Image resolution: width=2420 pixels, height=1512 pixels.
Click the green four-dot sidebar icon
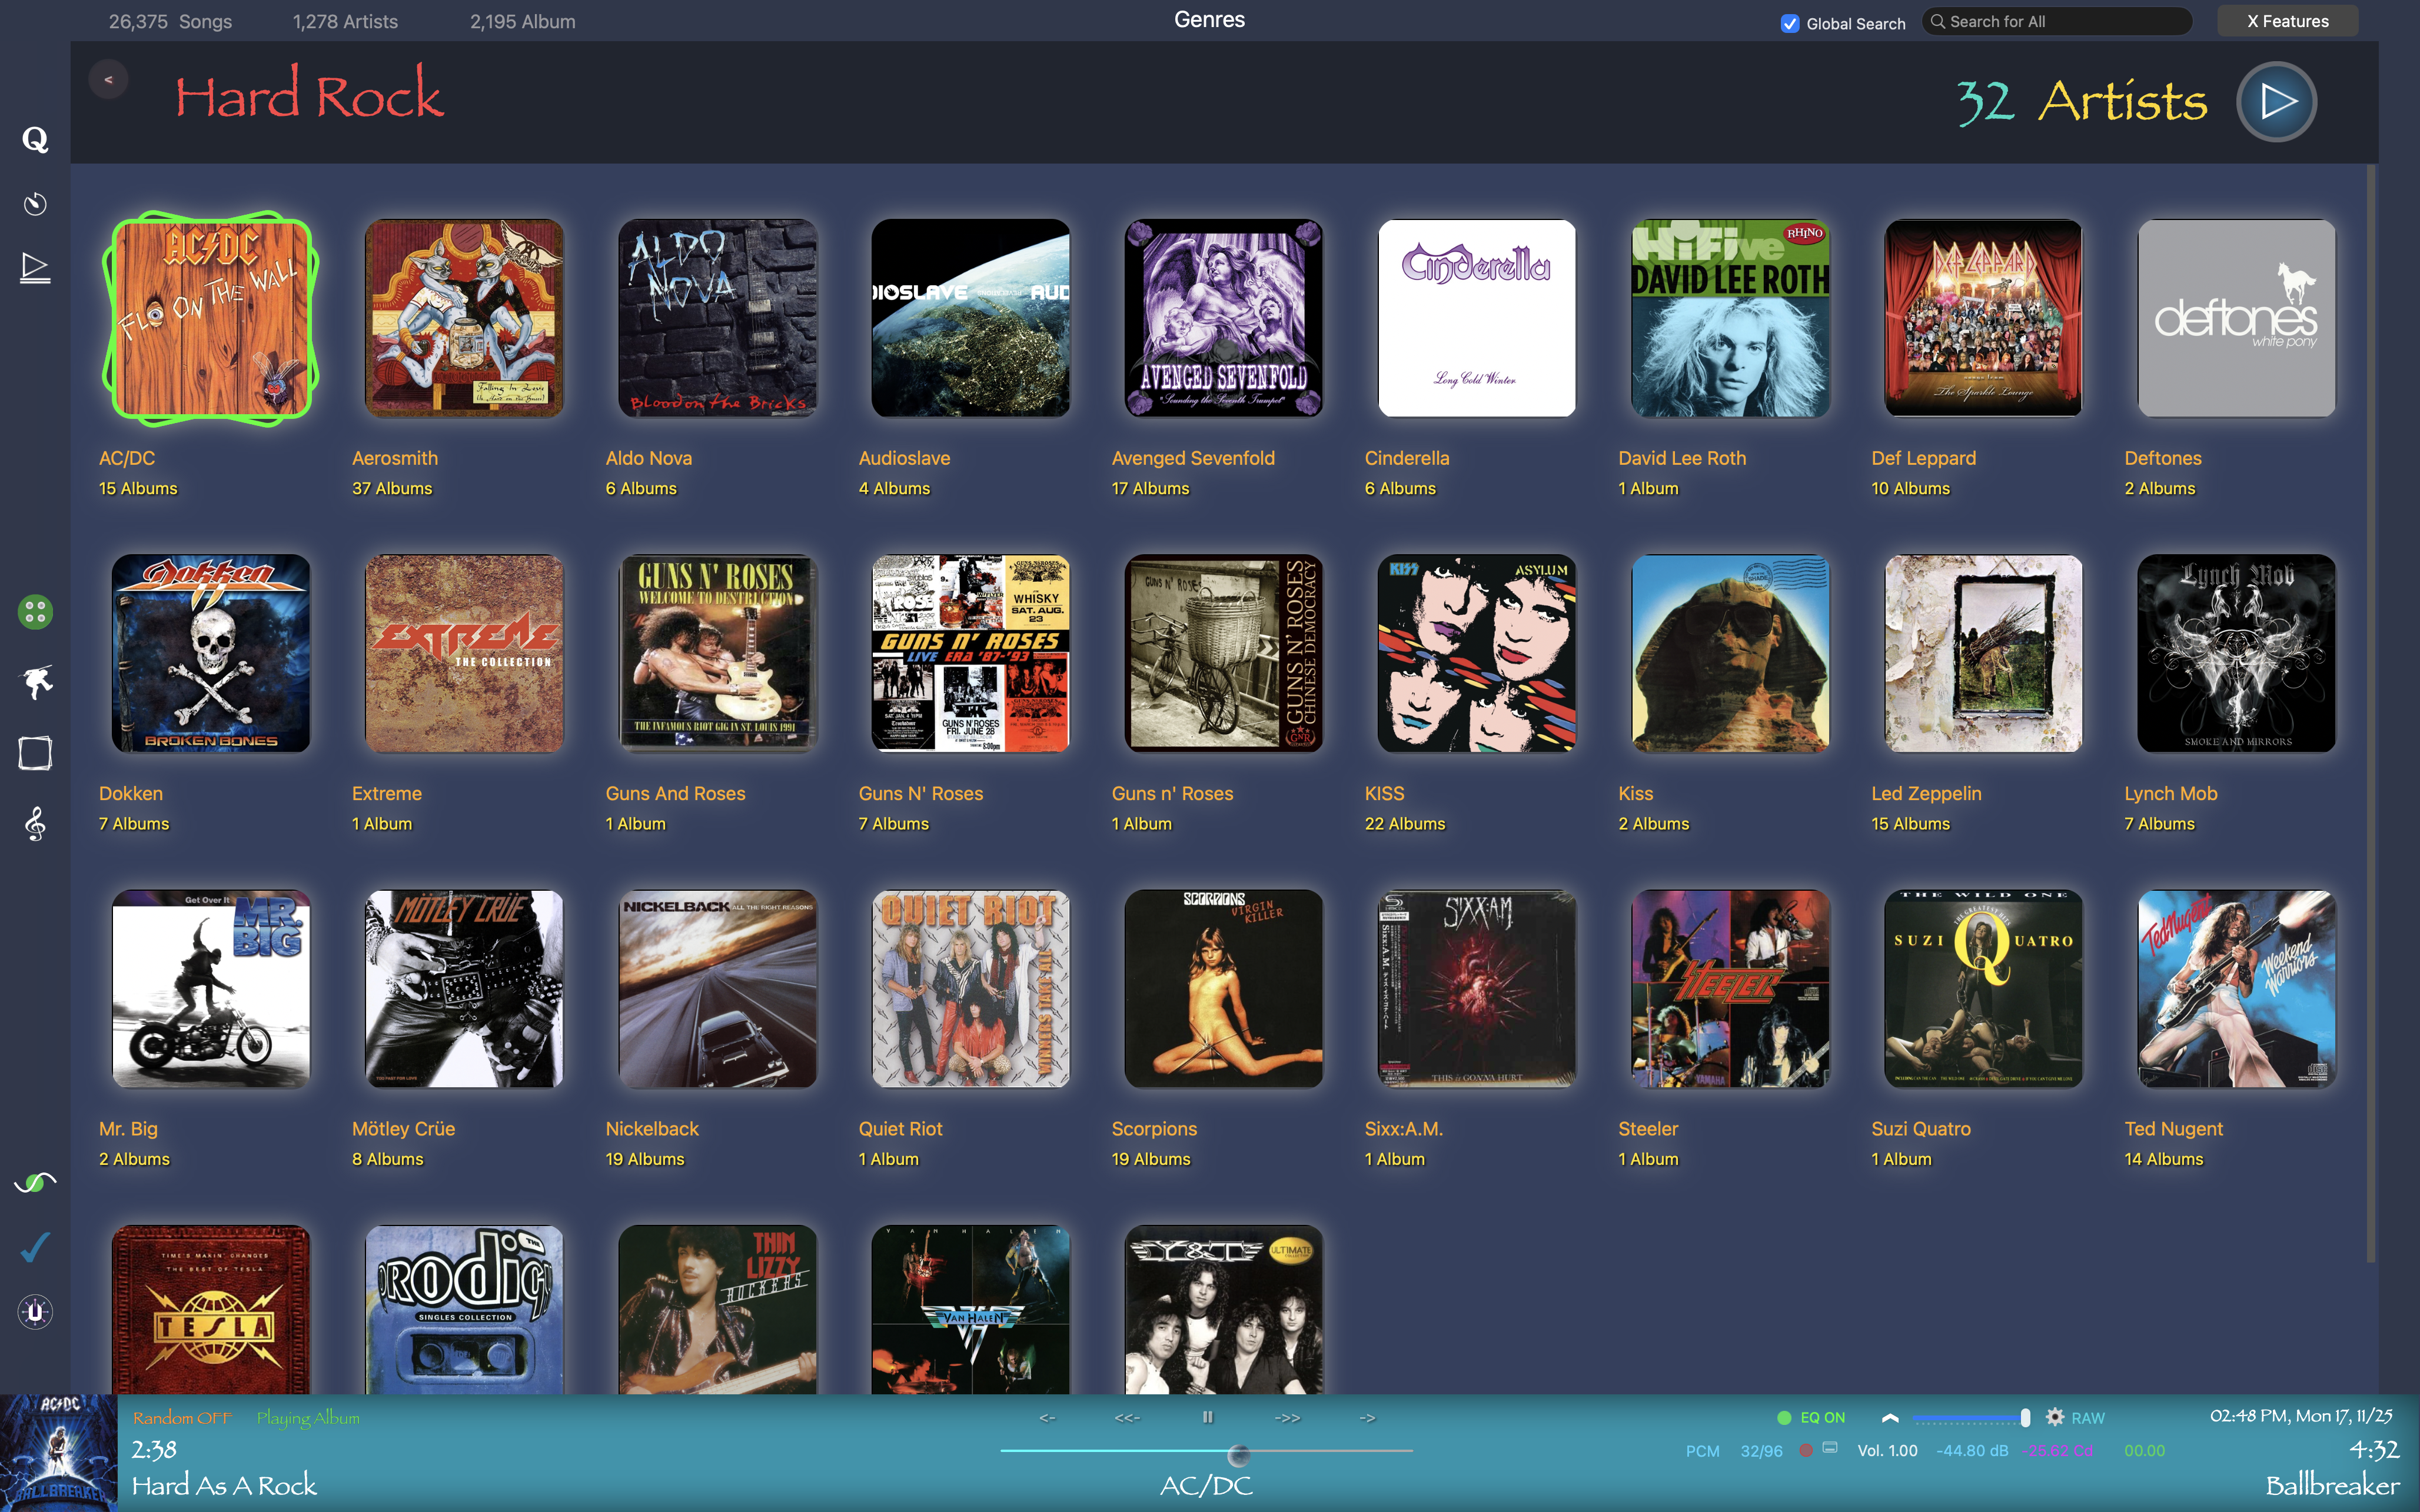pos(35,611)
